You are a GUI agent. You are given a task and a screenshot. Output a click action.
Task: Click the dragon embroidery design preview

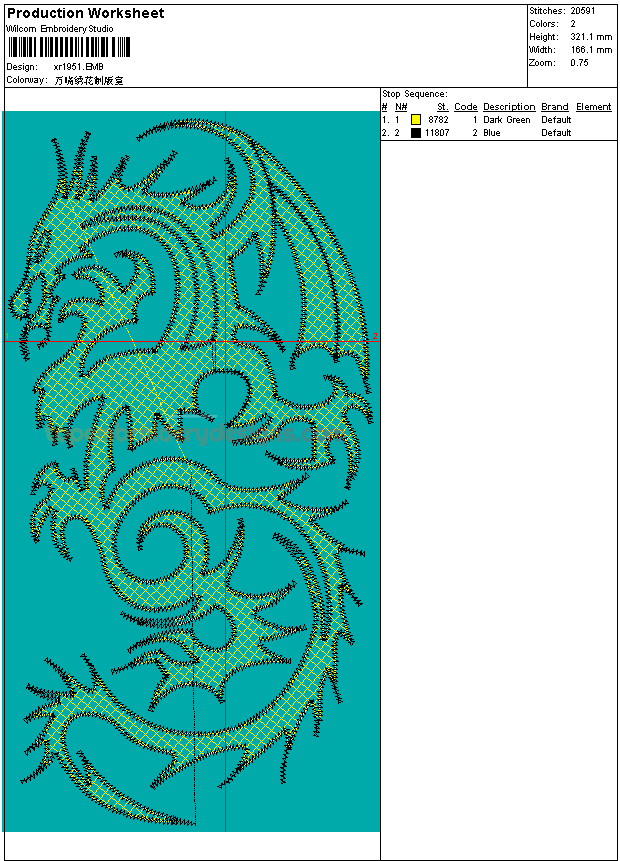[192, 471]
